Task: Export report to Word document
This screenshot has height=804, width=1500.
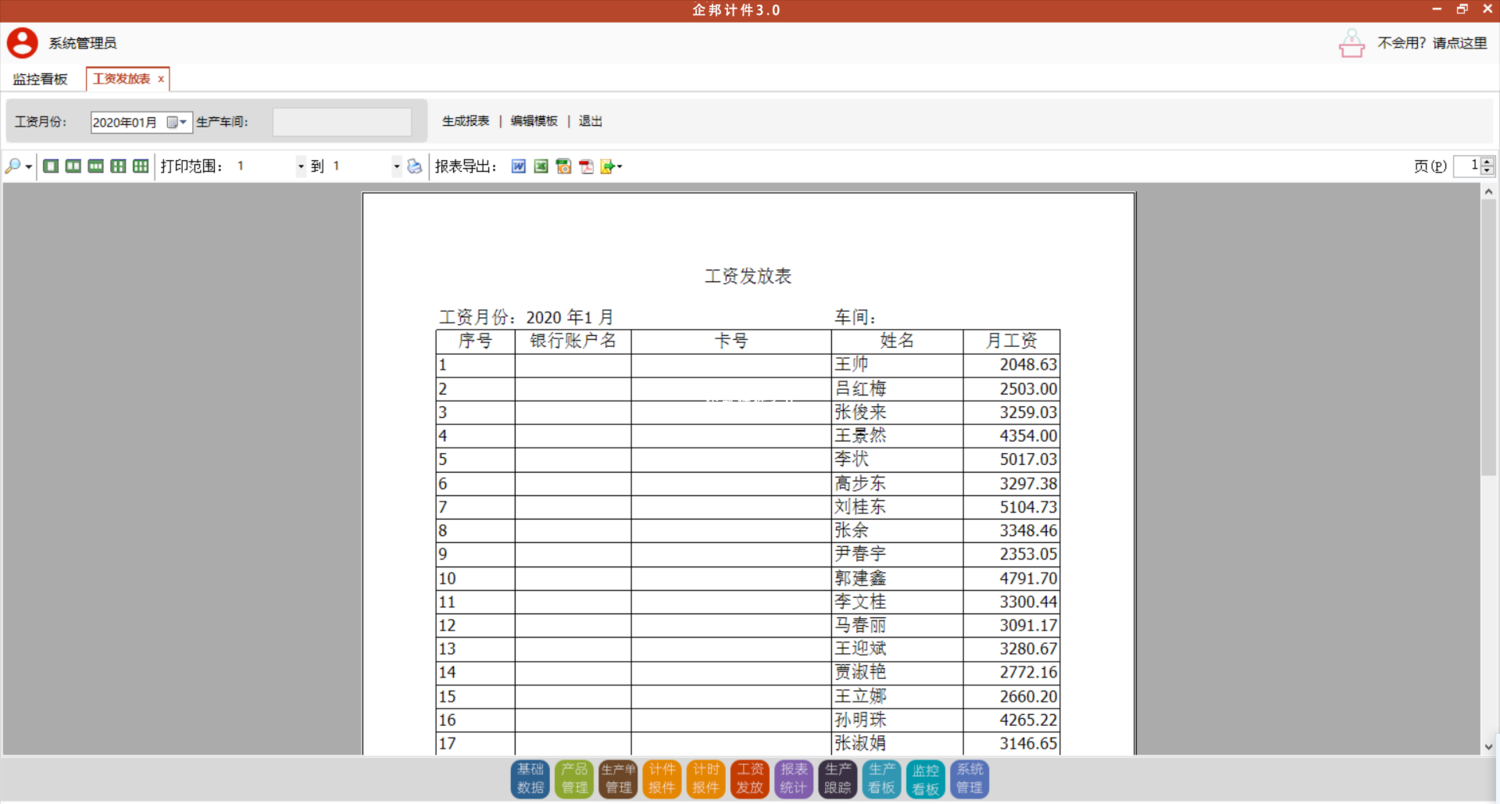Action: click(518, 167)
